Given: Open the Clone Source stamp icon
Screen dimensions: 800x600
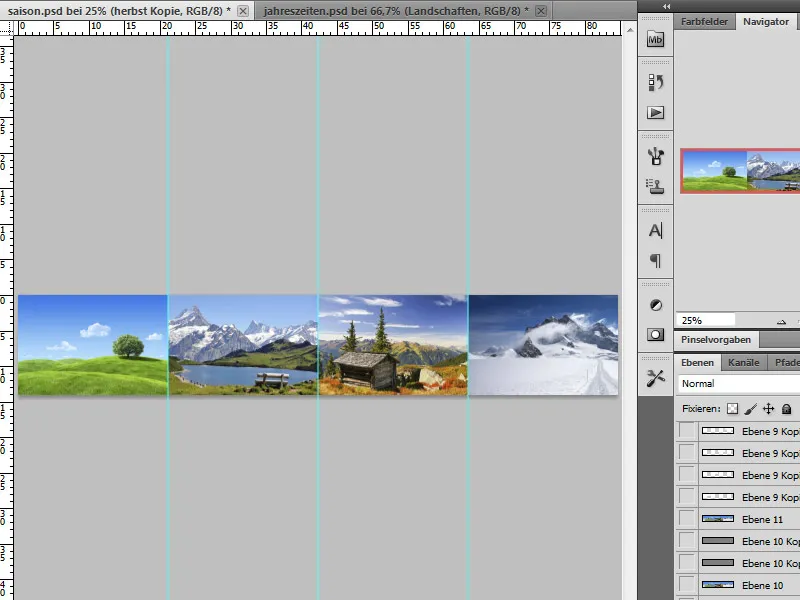Looking at the screenshot, I should (x=655, y=186).
